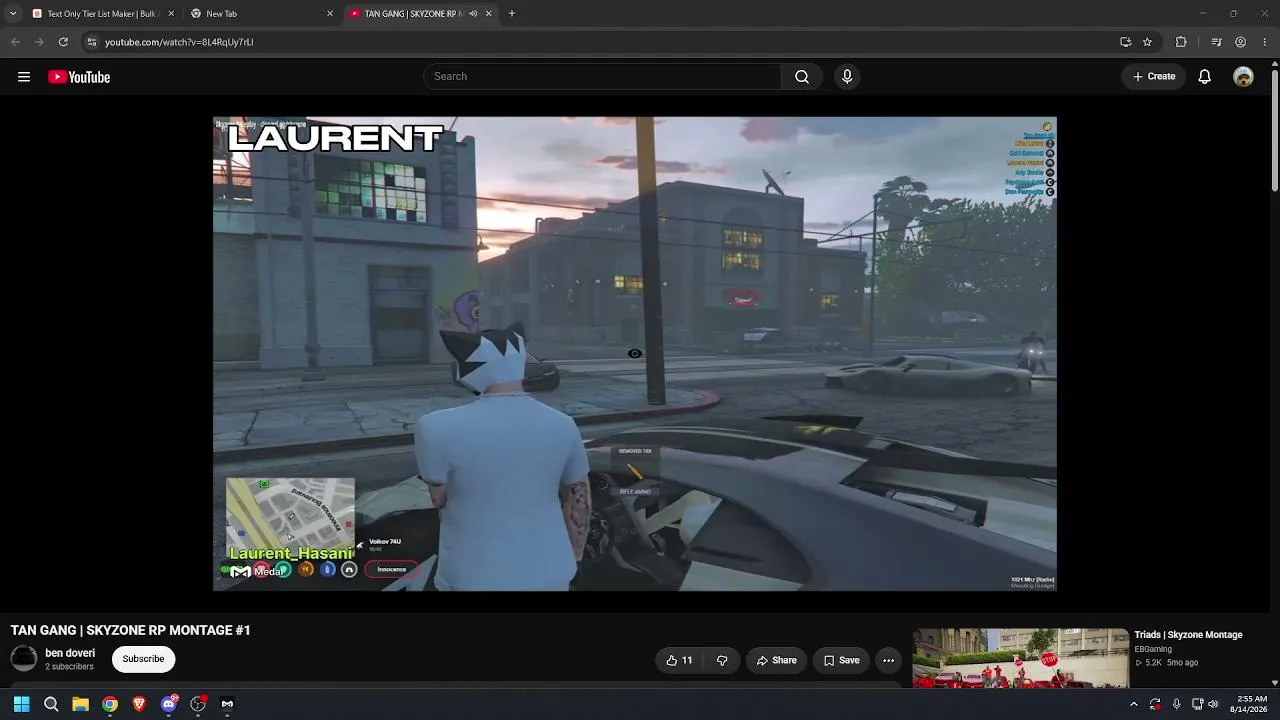Open the YouTube guide hamburger menu
1280x720 pixels.
[x=24, y=77]
